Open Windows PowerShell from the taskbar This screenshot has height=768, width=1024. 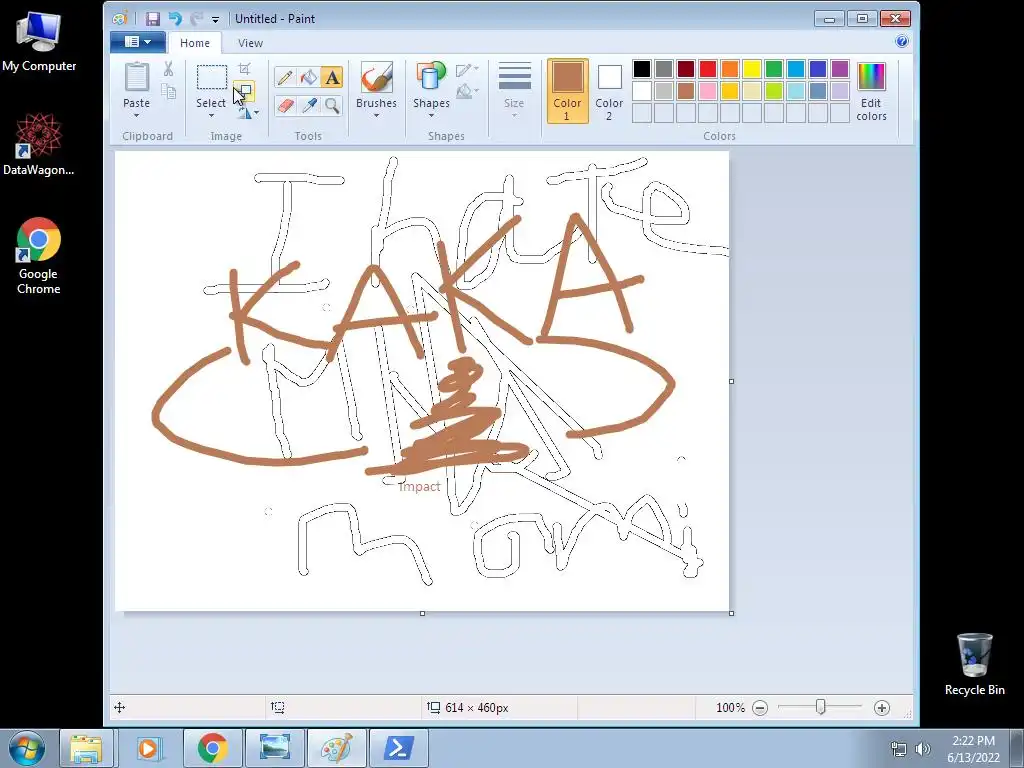tap(398, 748)
